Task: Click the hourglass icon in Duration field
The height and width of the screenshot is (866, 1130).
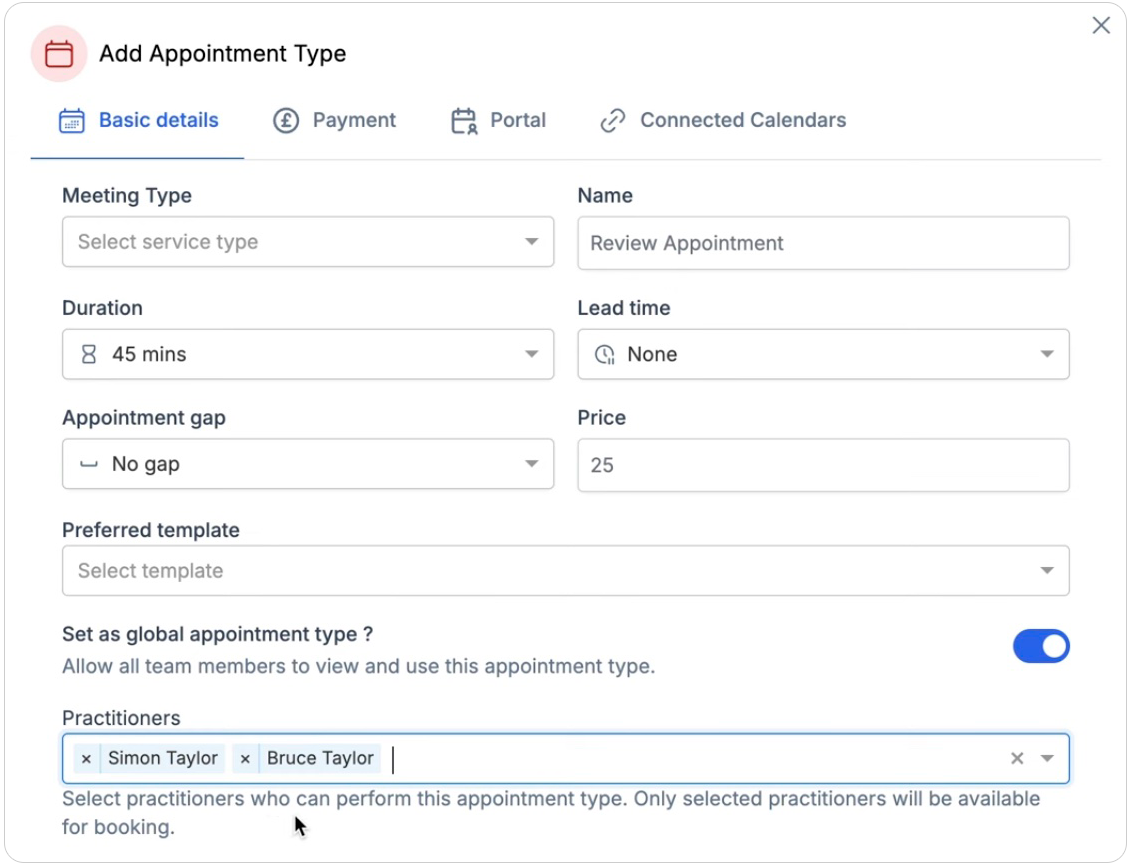Action: click(89, 354)
